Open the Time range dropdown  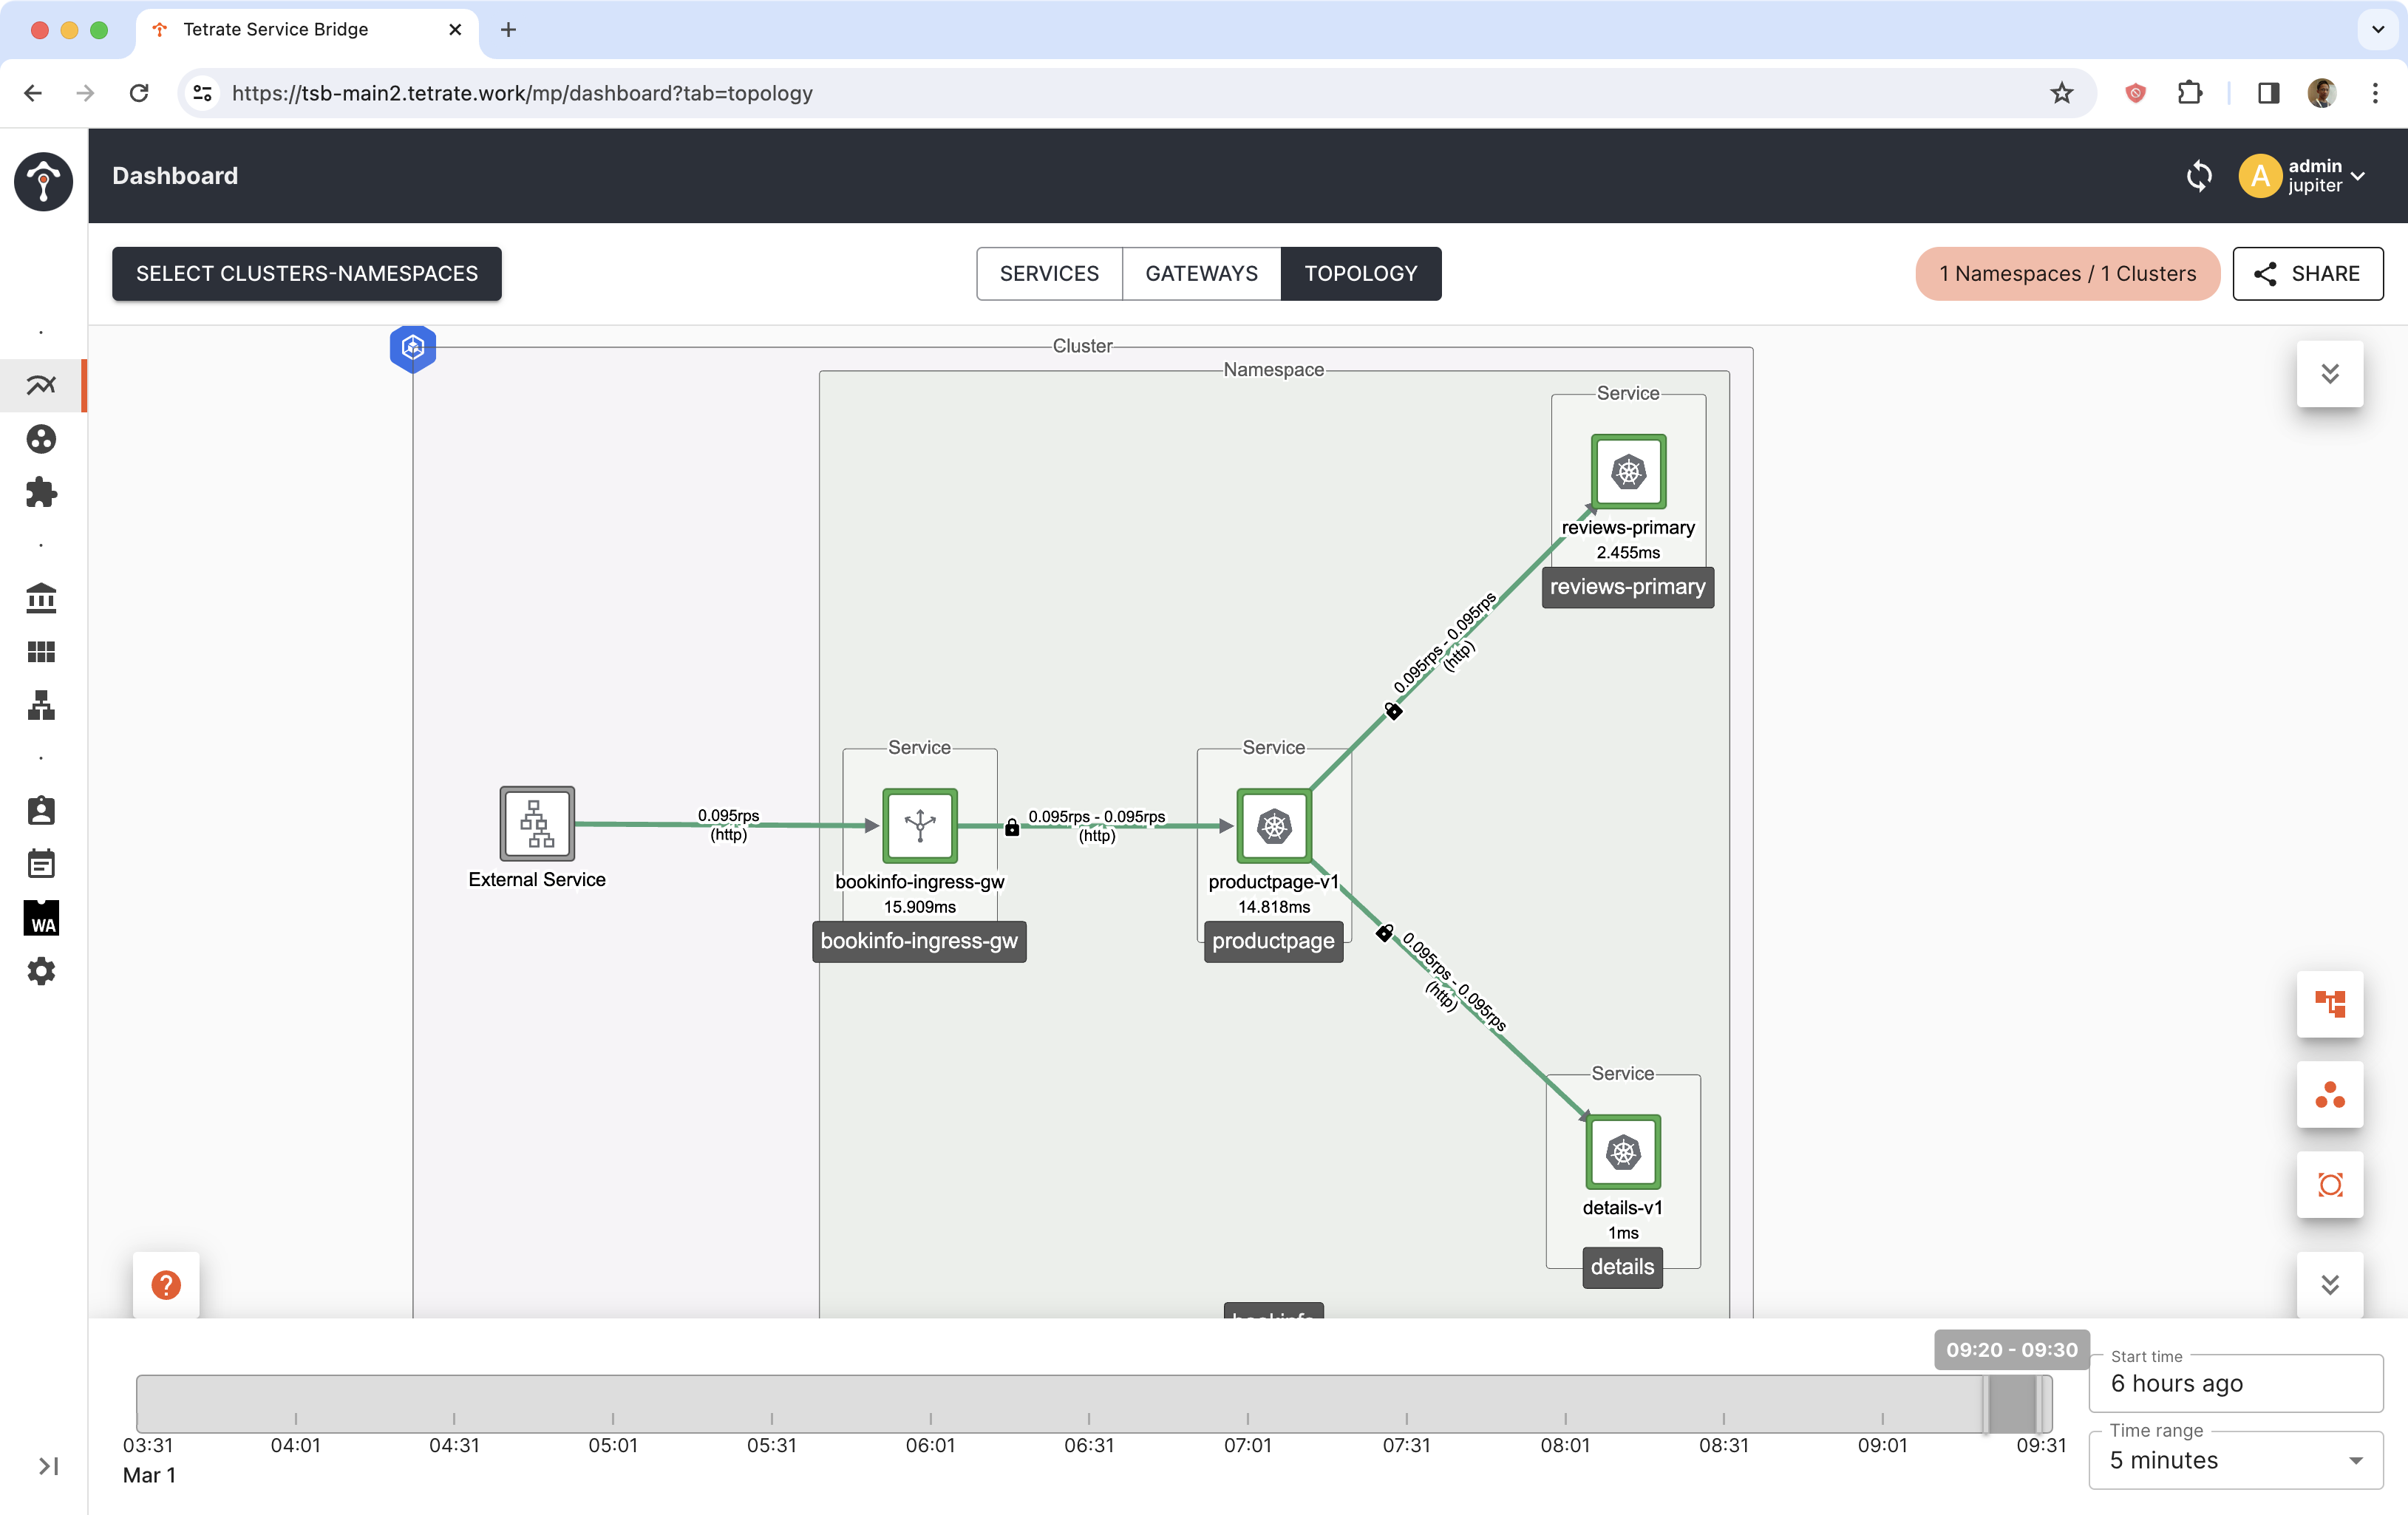(2236, 1460)
